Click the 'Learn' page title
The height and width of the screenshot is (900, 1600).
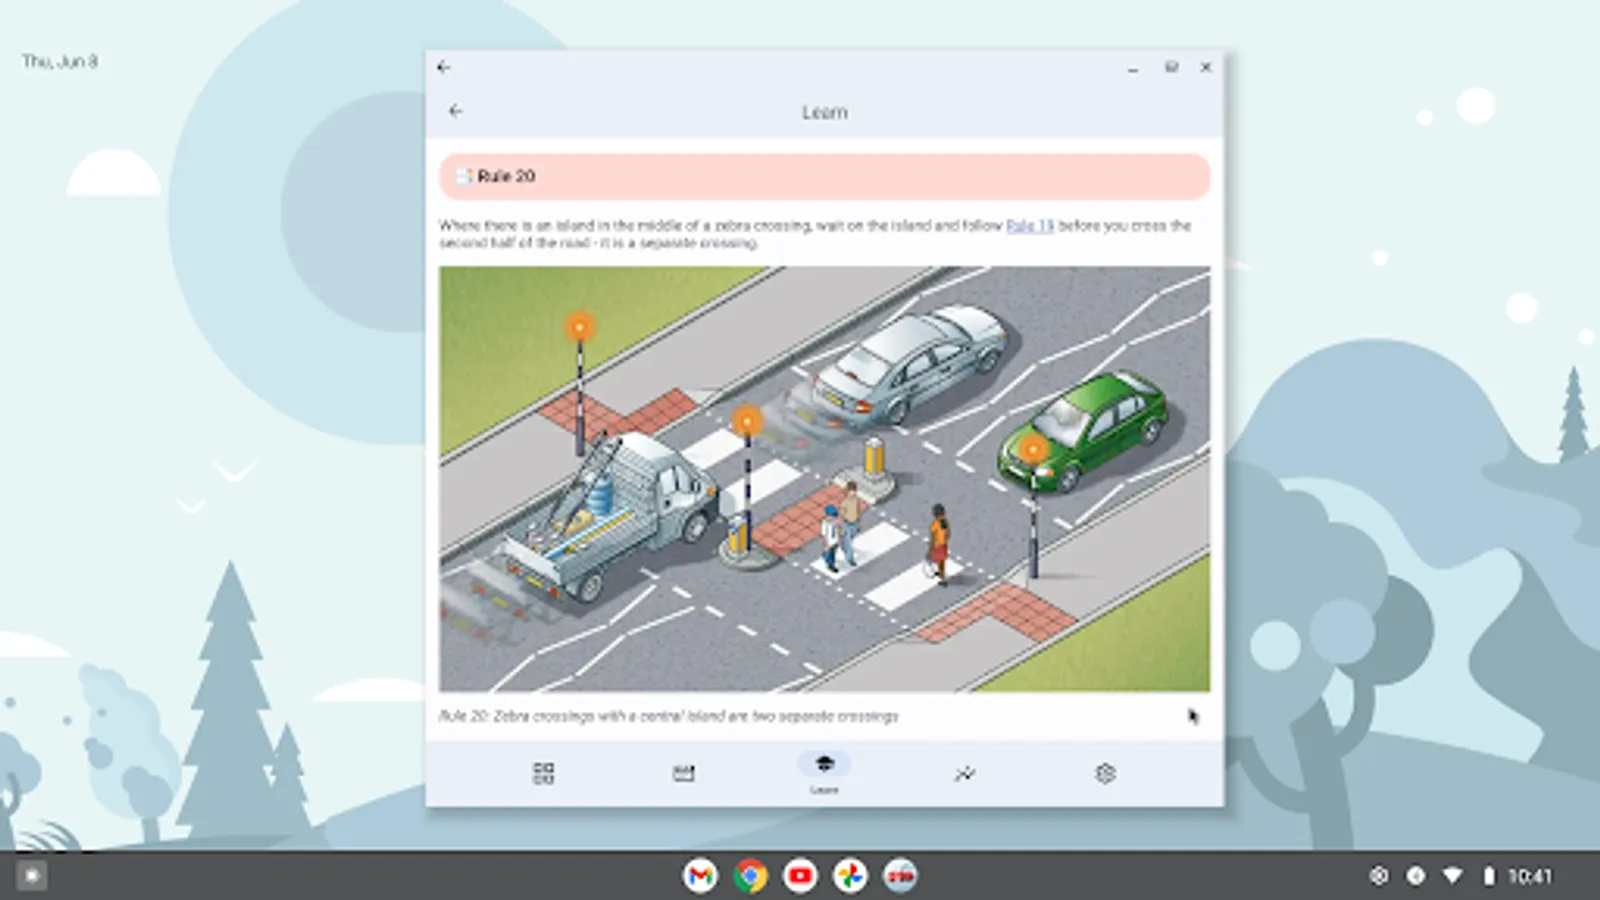[x=825, y=112]
